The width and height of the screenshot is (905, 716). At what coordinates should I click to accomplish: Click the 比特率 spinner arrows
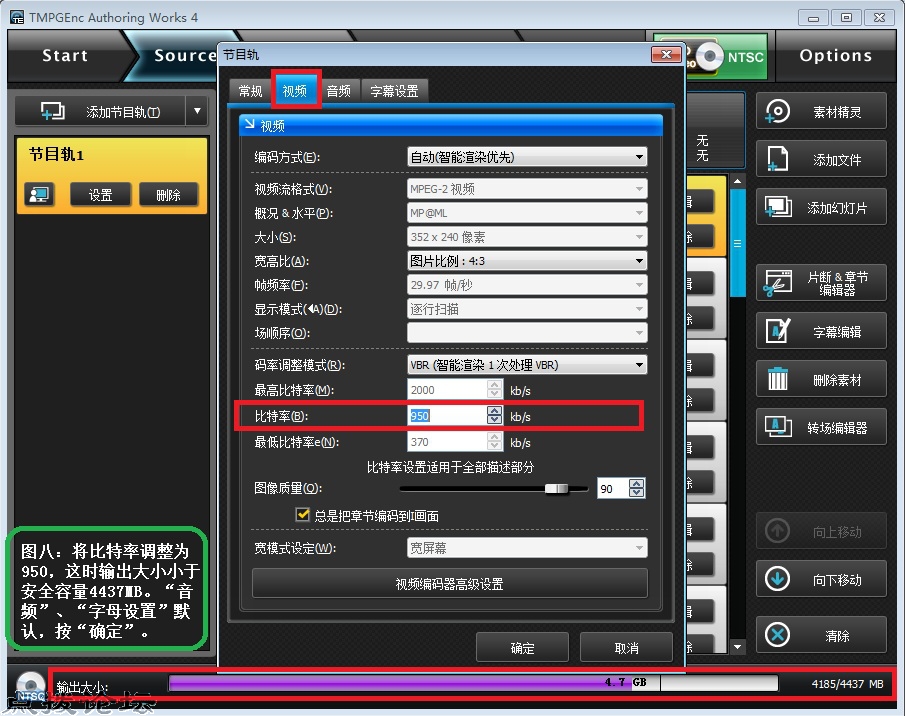[495, 415]
